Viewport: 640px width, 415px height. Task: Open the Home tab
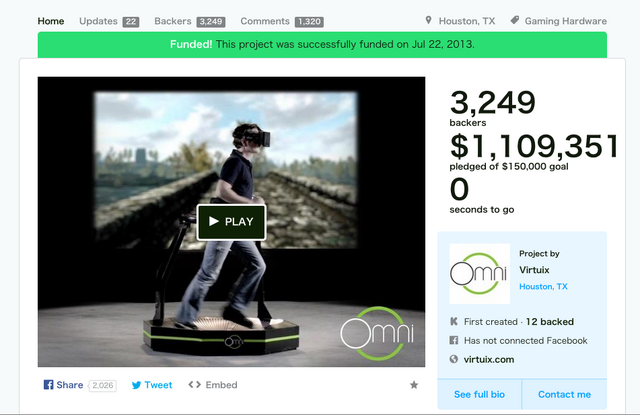[51, 21]
